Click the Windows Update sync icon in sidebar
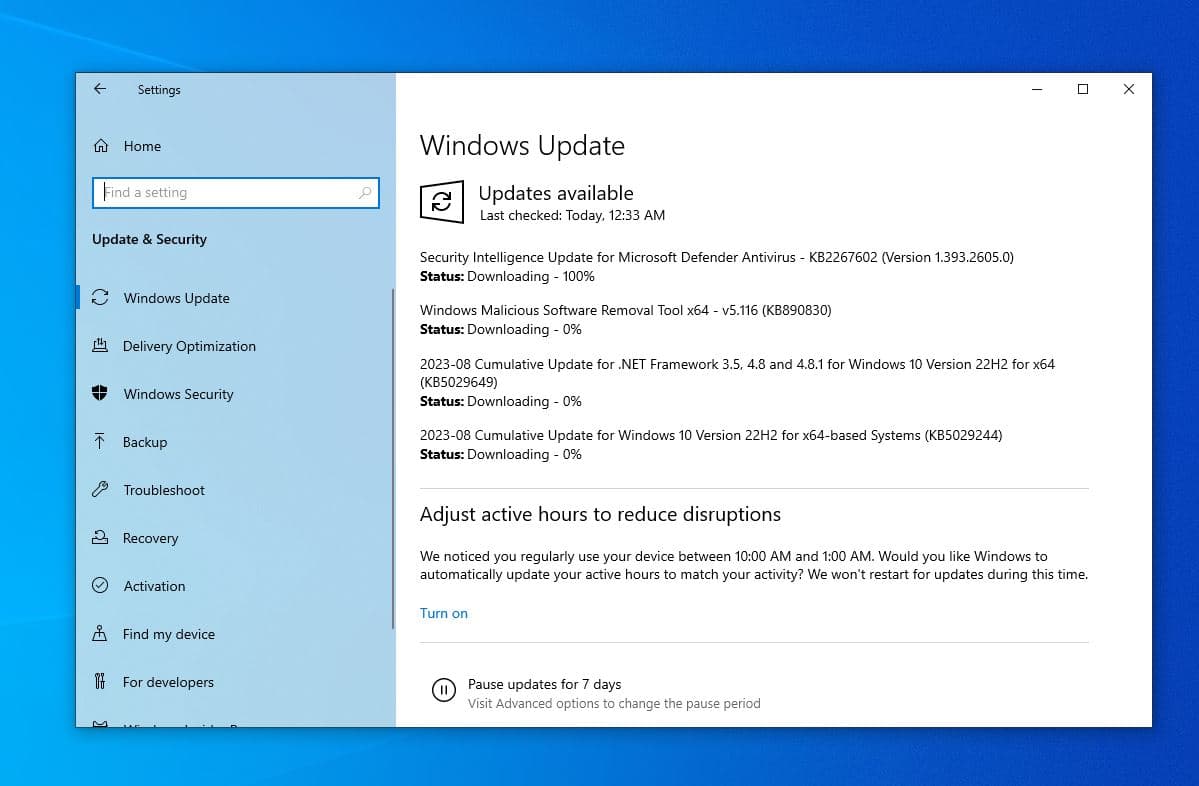1199x786 pixels. (100, 297)
